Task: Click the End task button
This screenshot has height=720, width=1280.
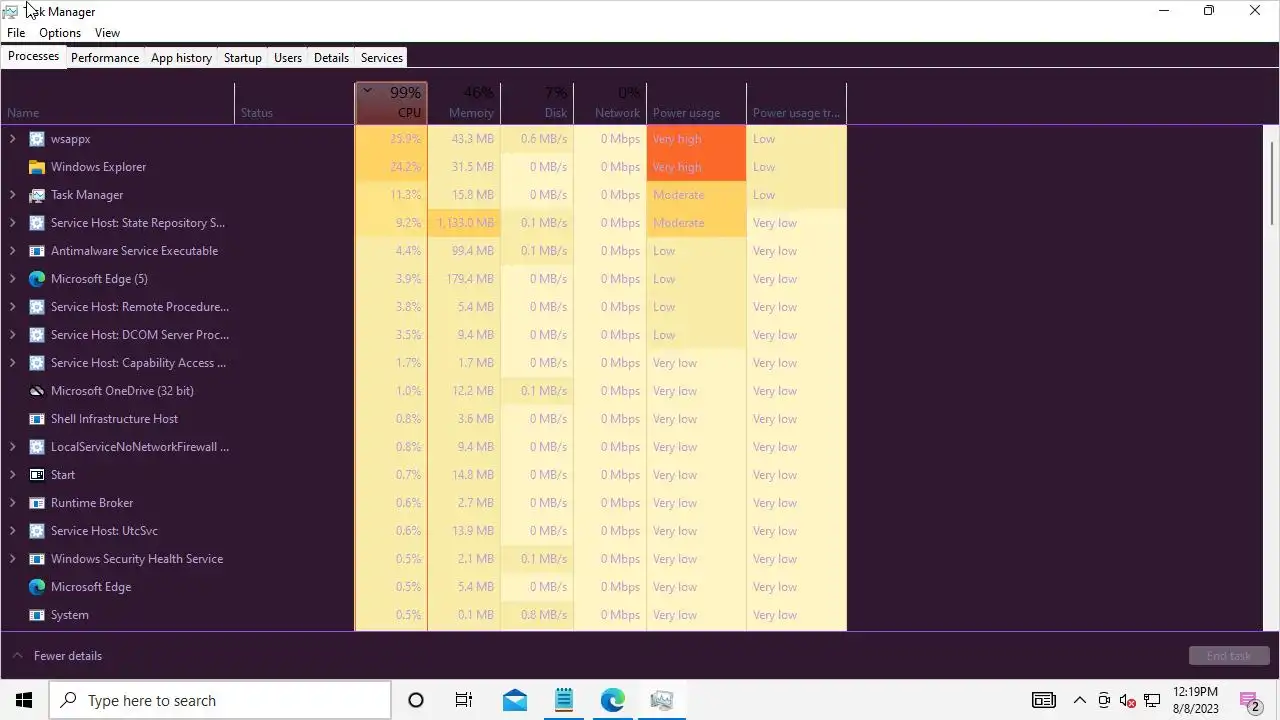Action: pos(1229,656)
